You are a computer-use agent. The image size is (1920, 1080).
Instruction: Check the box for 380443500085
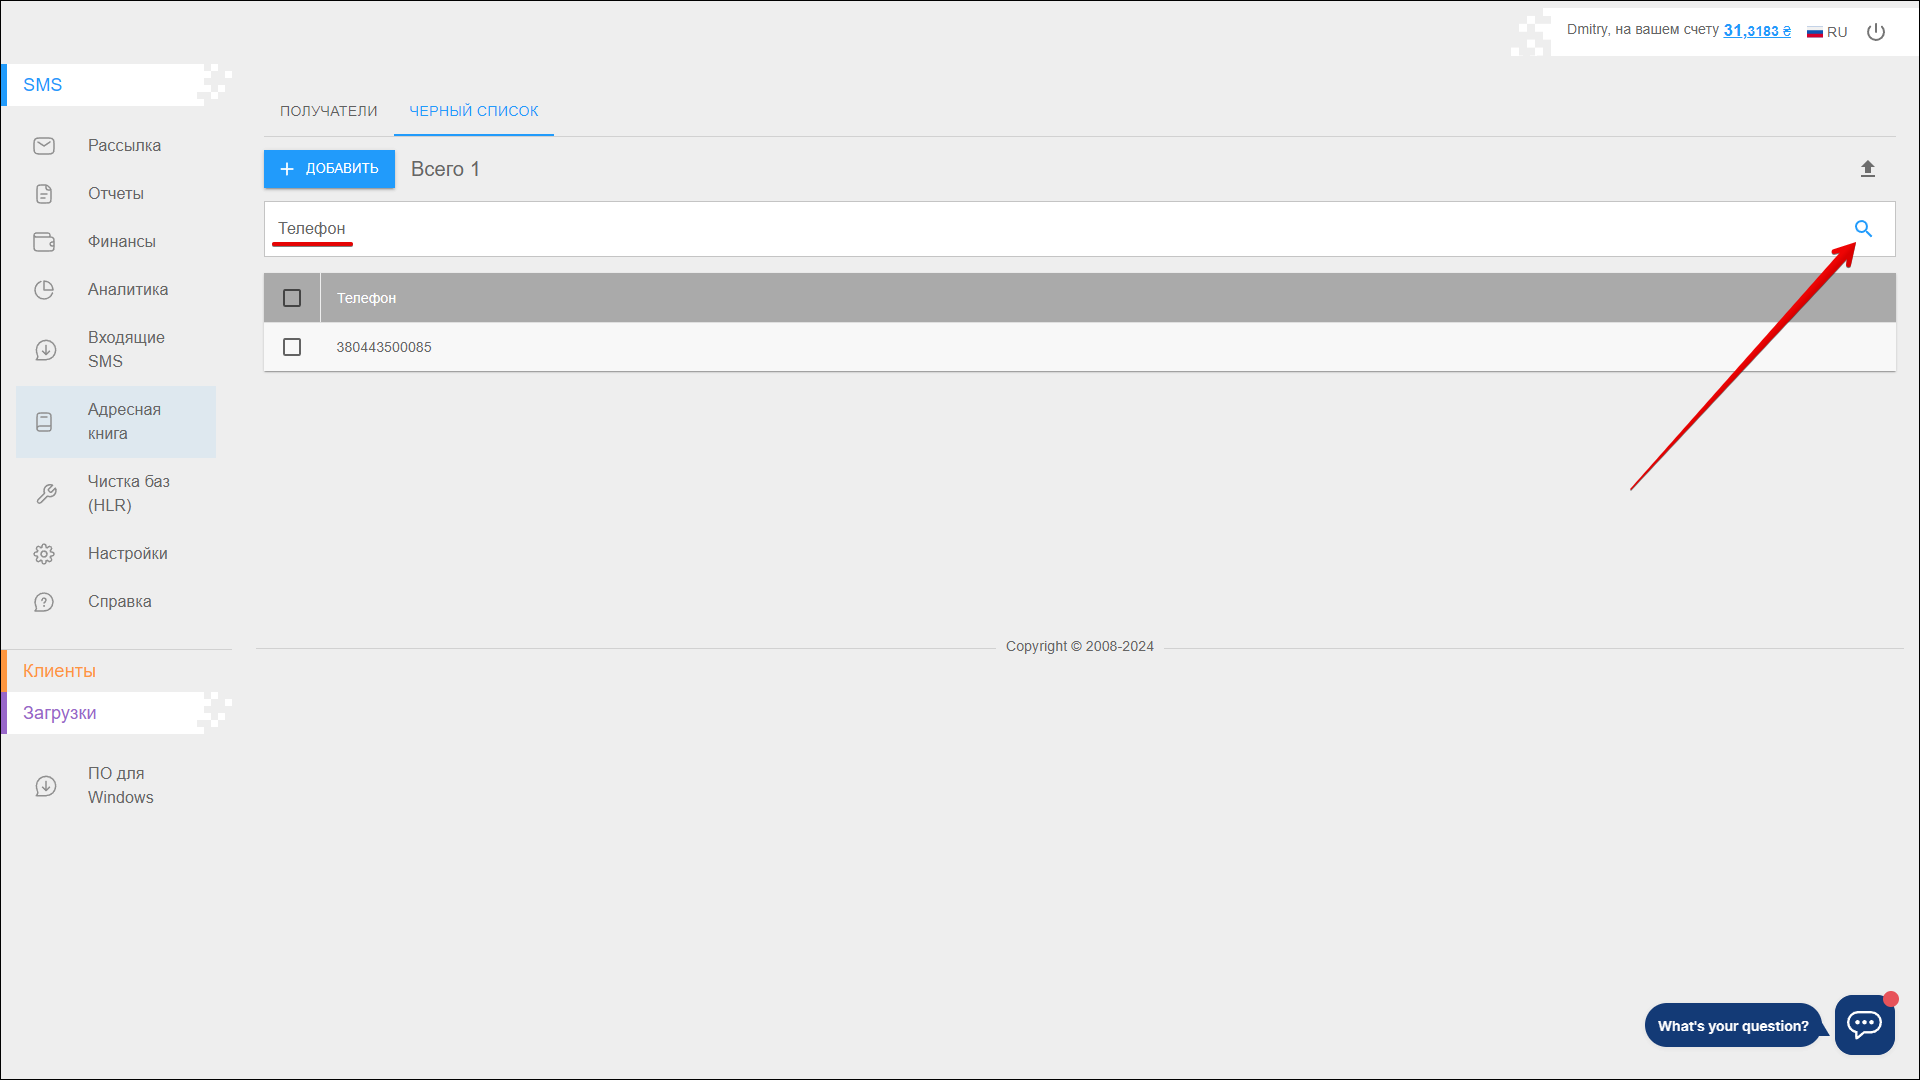pos(292,347)
